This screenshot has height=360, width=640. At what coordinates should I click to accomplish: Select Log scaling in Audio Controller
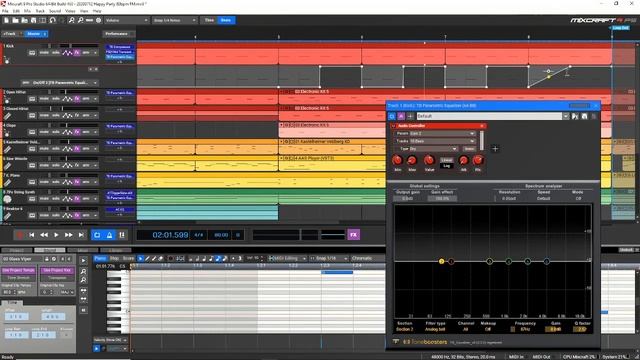point(447,166)
